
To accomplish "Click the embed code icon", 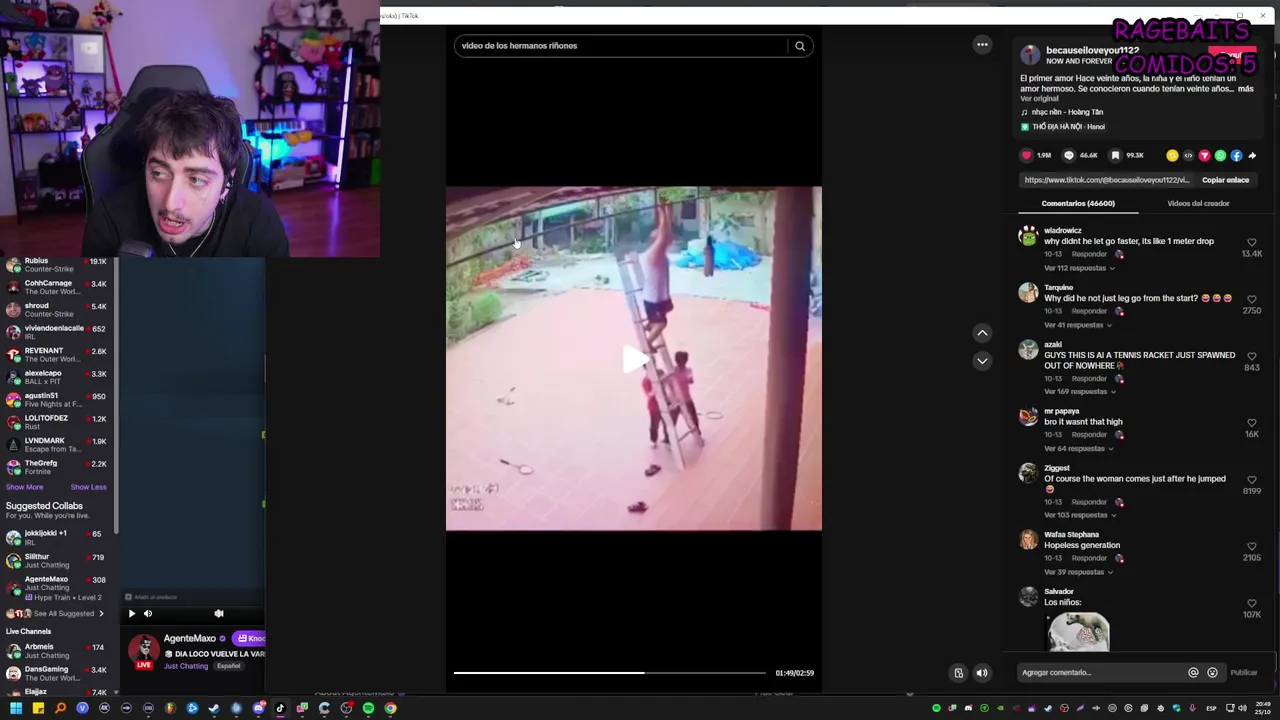I will click(1188, 155).
